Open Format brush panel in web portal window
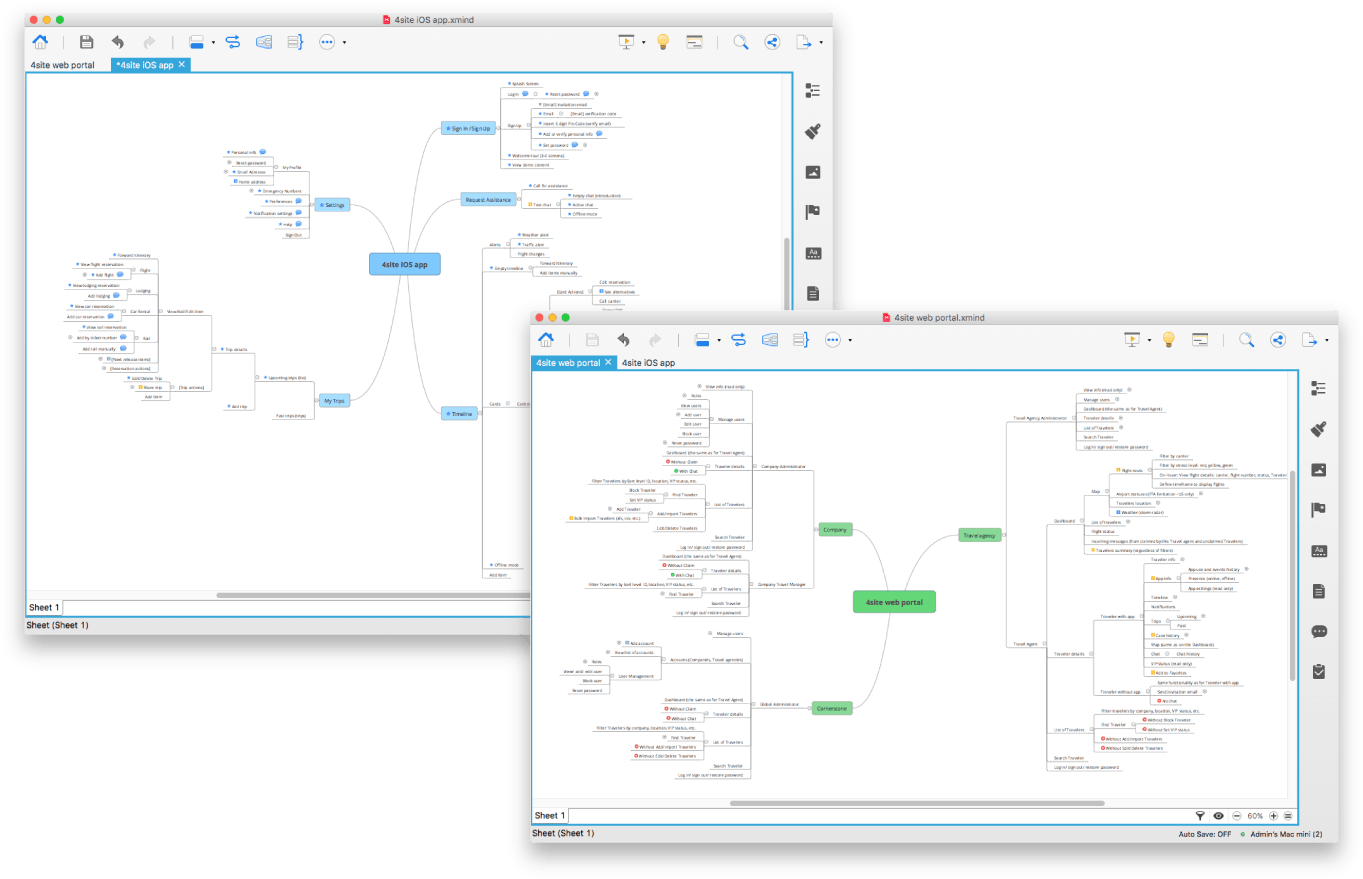Screen dimensions: 1363x879 click(1319, 429)
